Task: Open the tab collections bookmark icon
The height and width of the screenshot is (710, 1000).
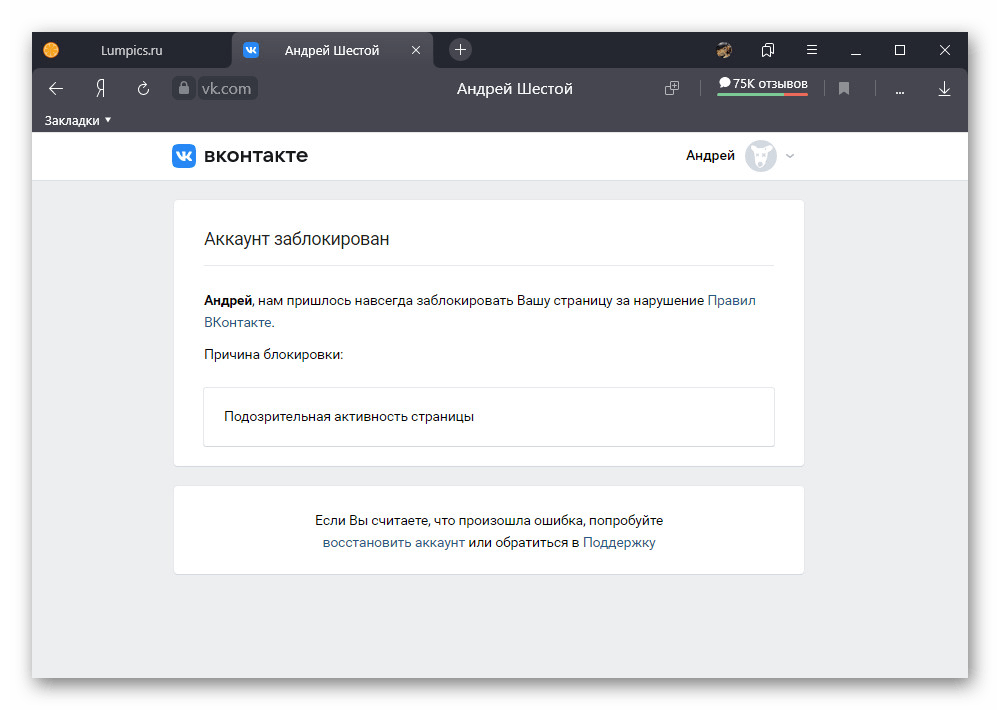Action: [x=768, y=50]
